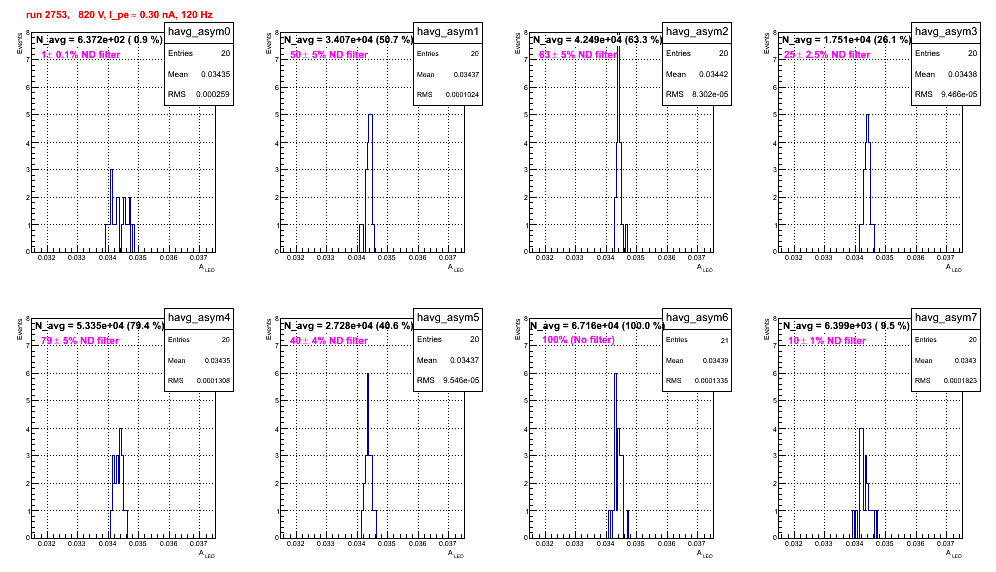Viewport: 996px width, 572px height.
Task: Click the N_avg = 6.716e+04 label
Action: point(597,325)
